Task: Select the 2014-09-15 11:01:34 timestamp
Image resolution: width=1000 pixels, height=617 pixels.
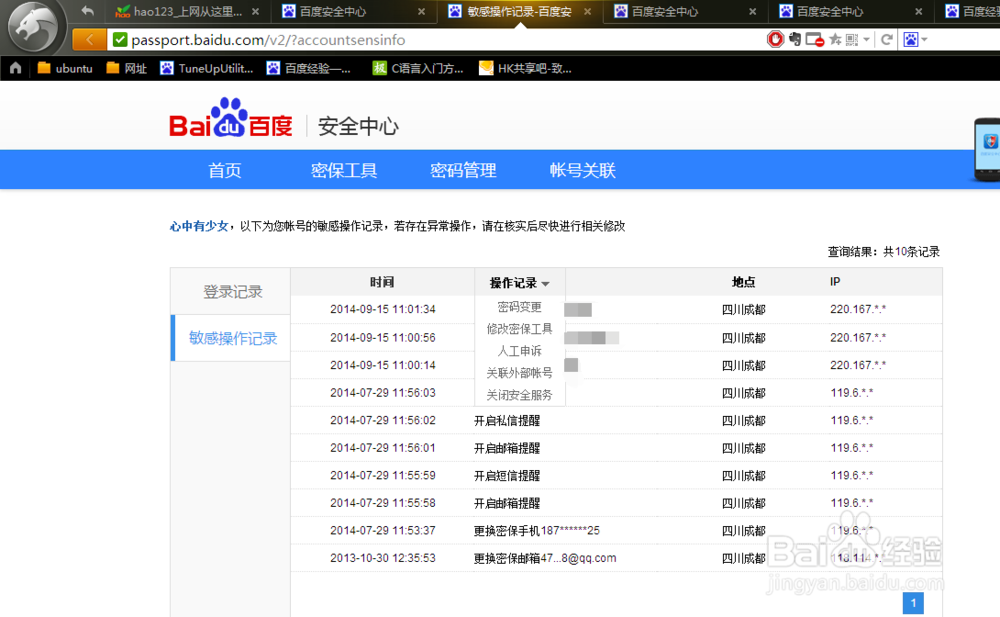Action: (383, 309)
